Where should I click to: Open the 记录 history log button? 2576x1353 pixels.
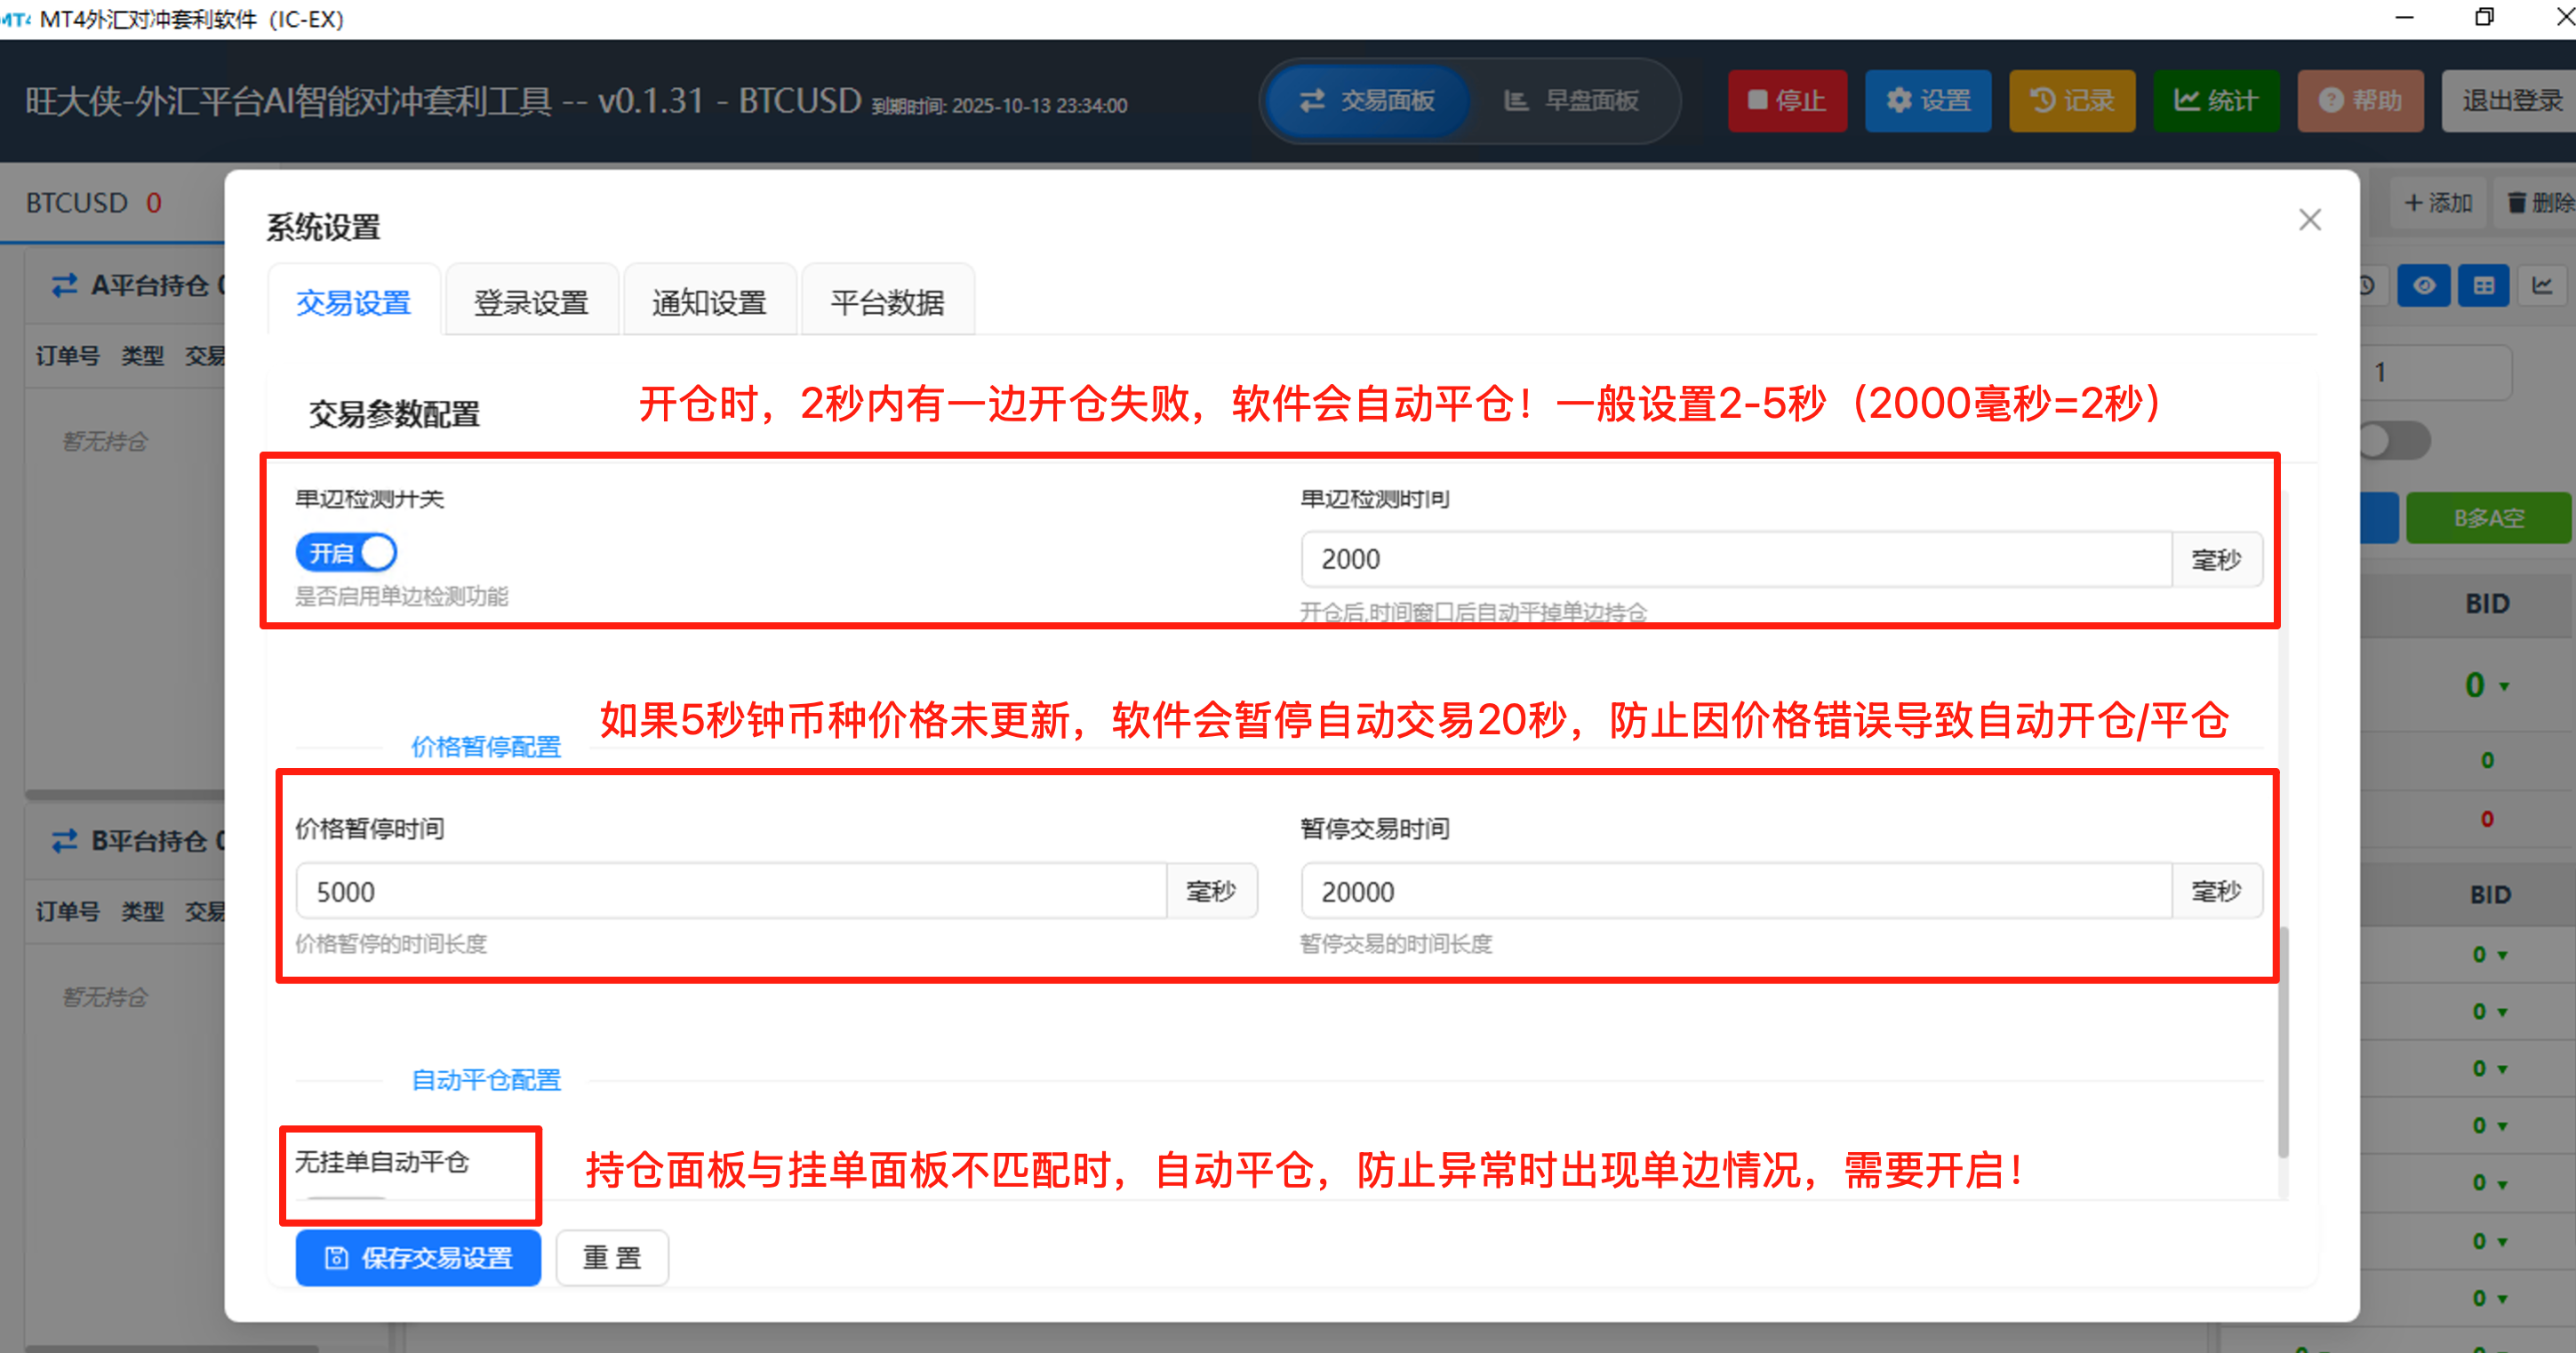coord(2071,101)
